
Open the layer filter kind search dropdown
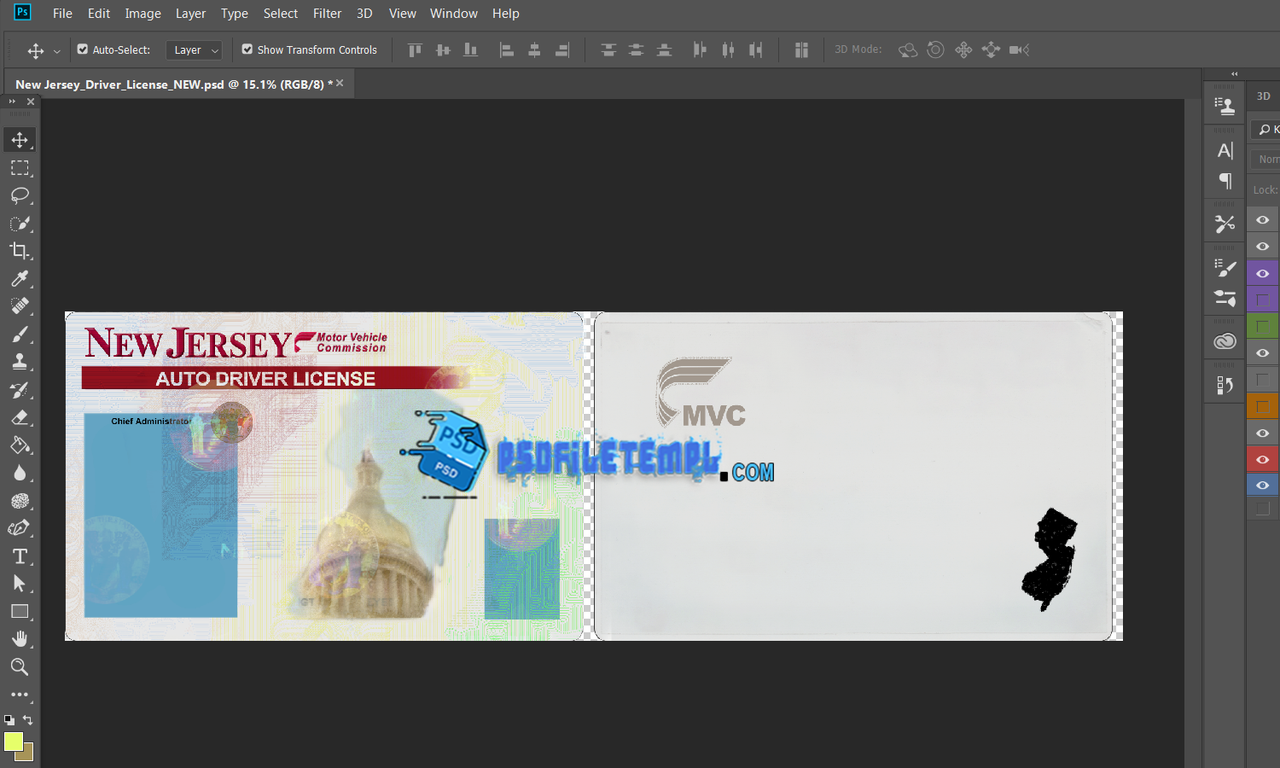[x=1266, y=130]
